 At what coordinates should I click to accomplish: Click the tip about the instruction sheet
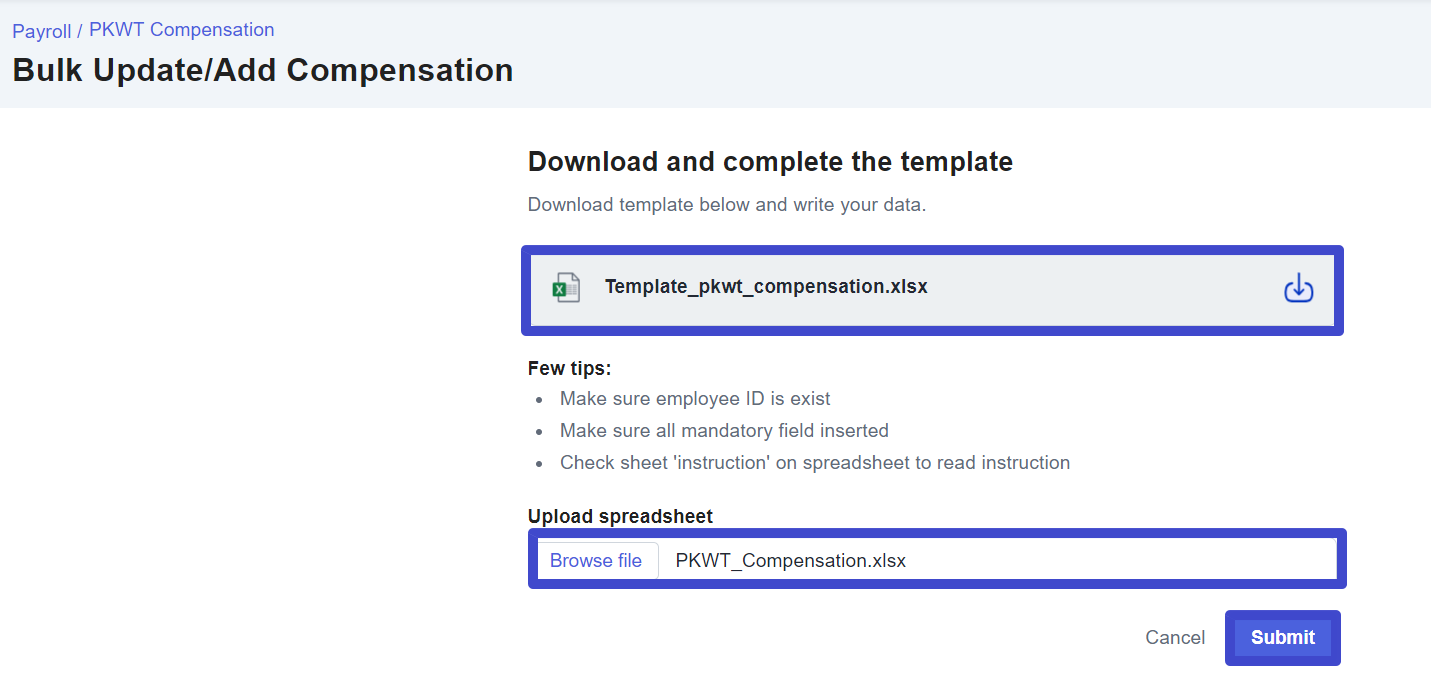[814, 463]
